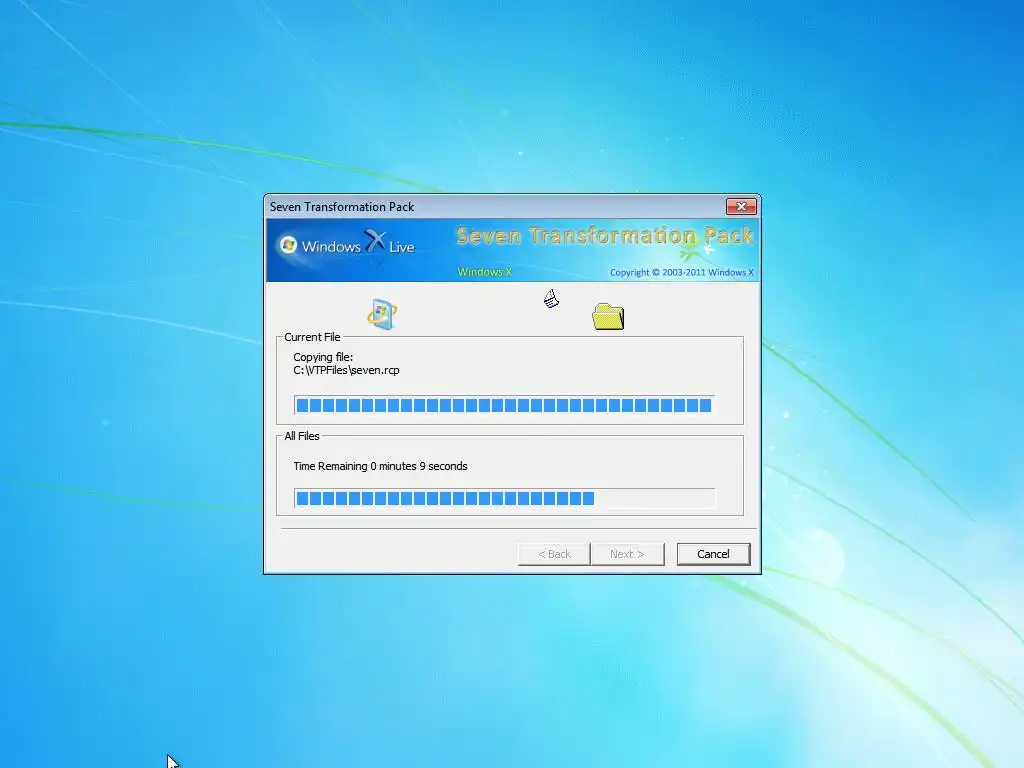Click the 'Copying file:' label

pos(323,357)
